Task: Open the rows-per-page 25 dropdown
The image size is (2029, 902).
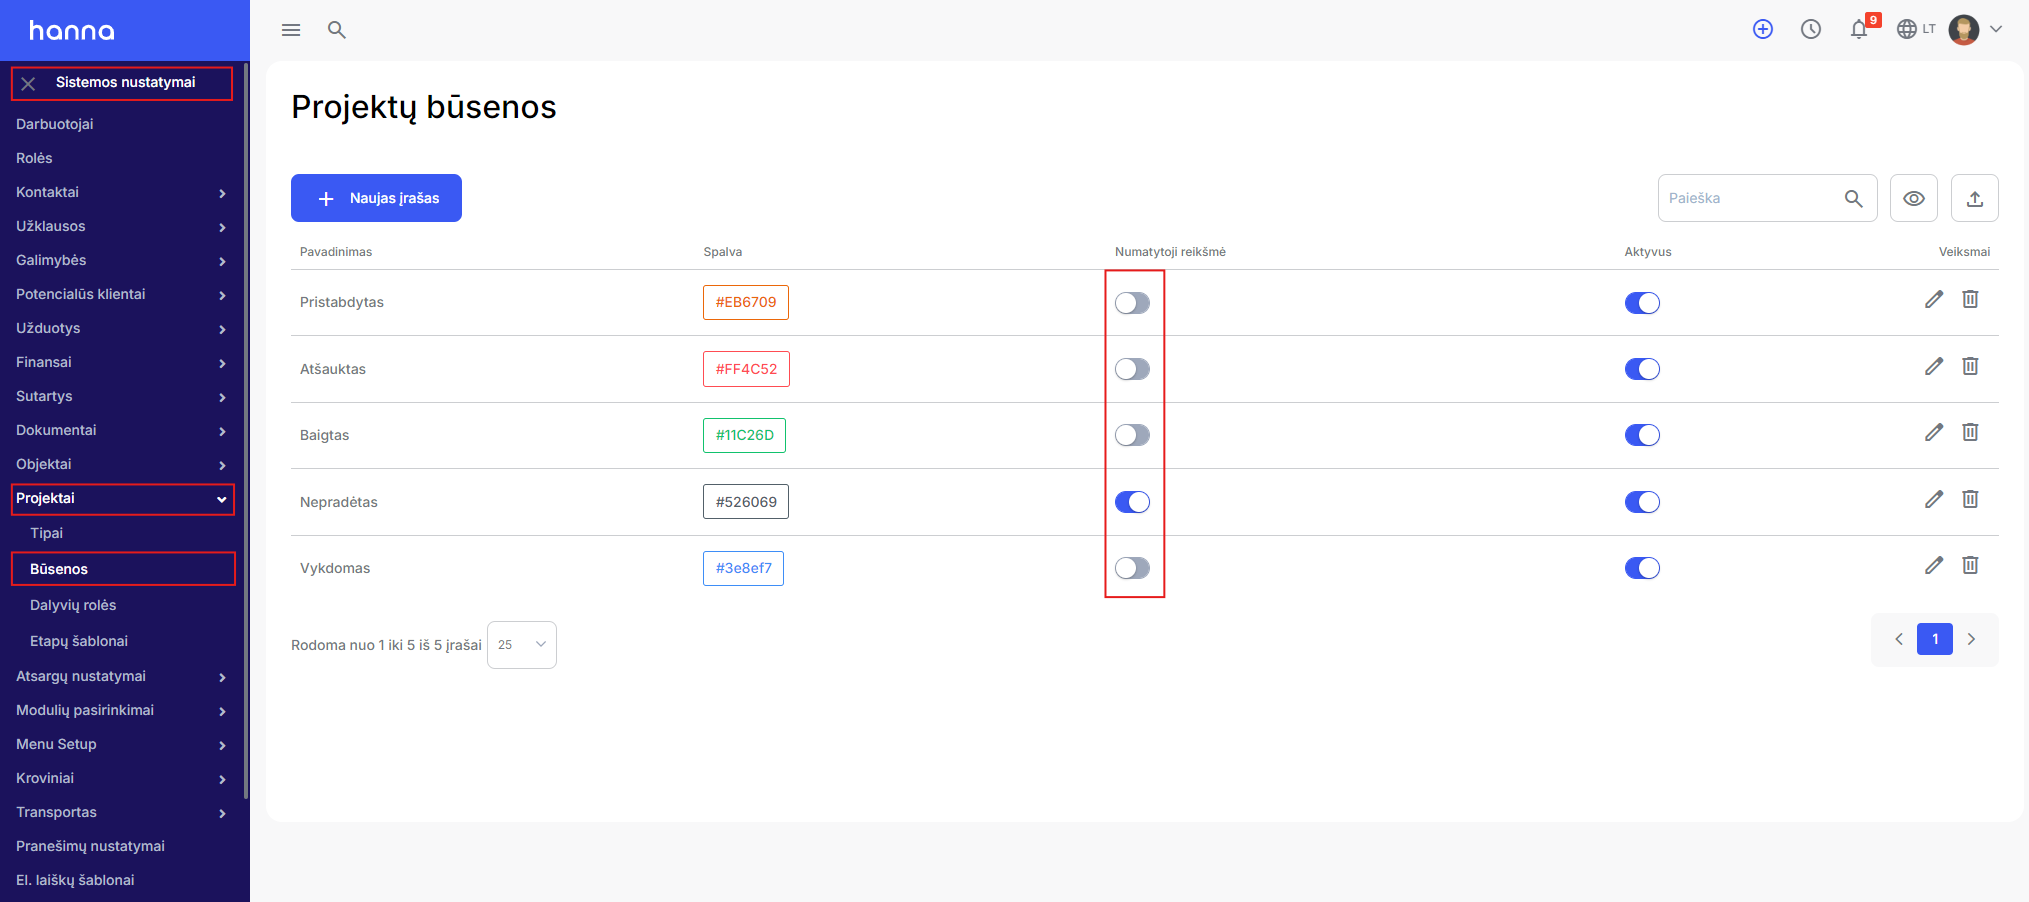Action: [x=522, y=645]
